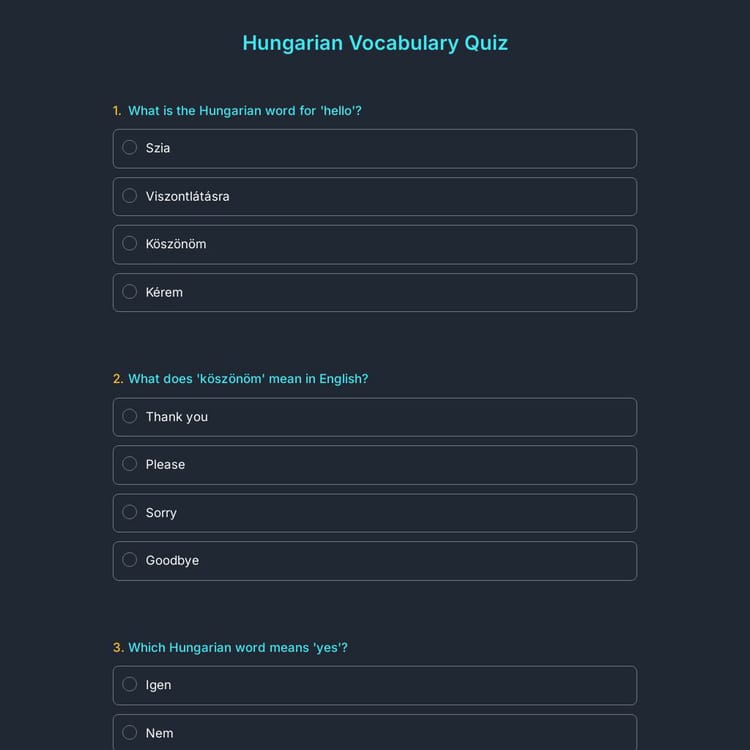Click question 3 text about 'yes'

(x=238, y=648)
